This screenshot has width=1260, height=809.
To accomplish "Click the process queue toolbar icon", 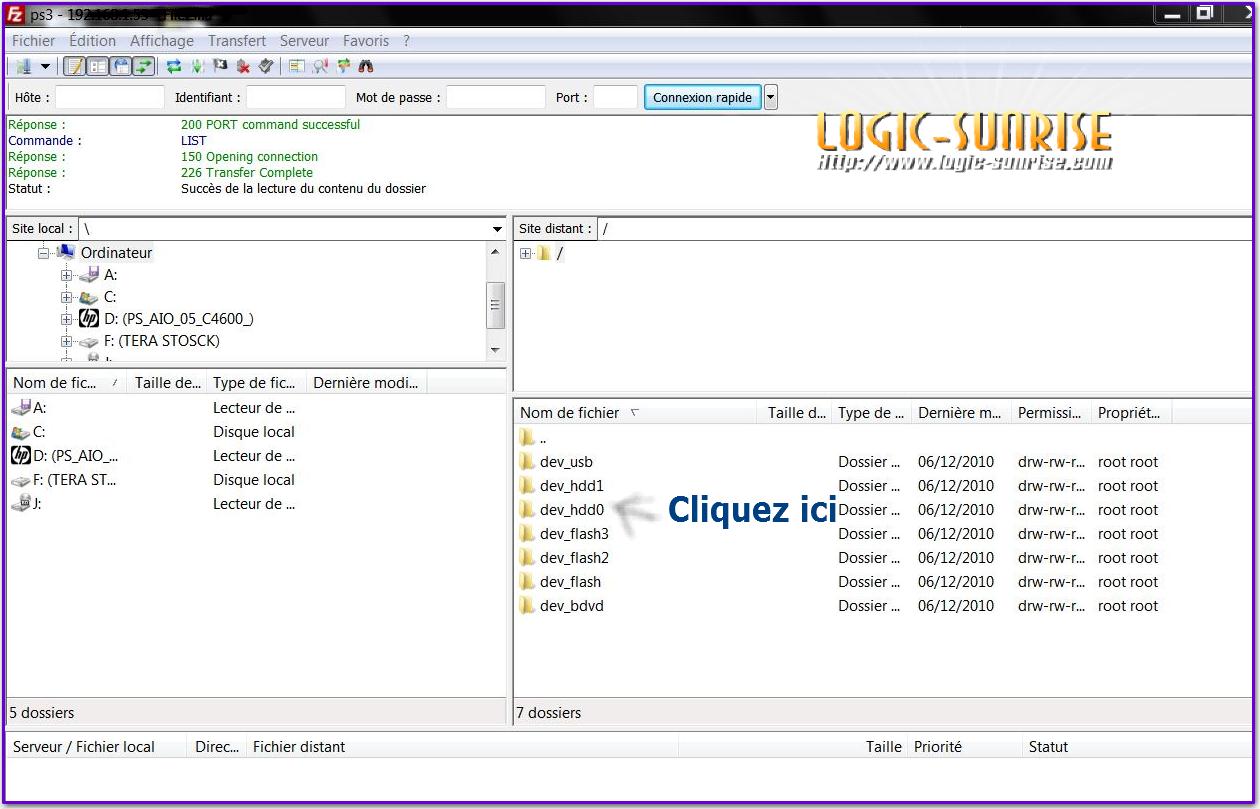I will [197, 66].
